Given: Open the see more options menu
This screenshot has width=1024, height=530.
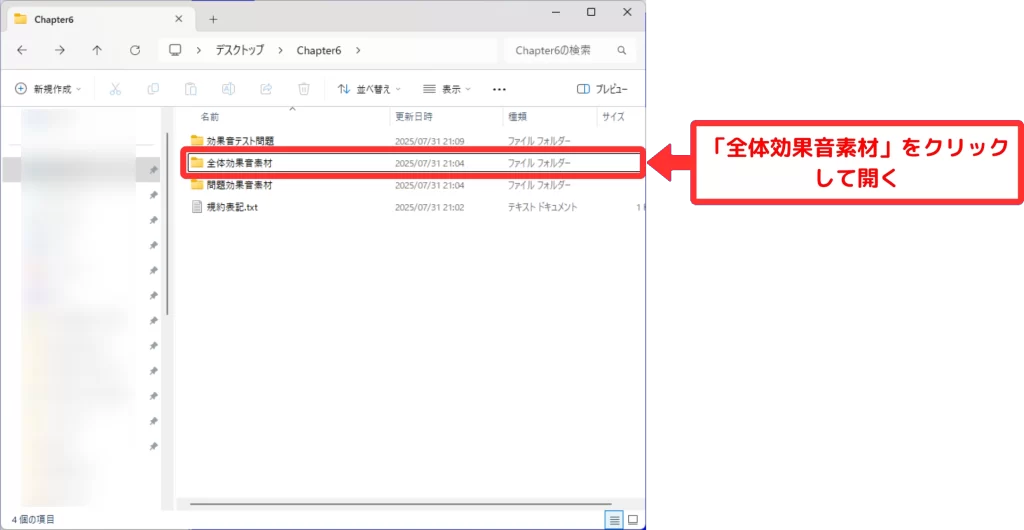Looking at the screenshot, I should [x=500, y=89].
